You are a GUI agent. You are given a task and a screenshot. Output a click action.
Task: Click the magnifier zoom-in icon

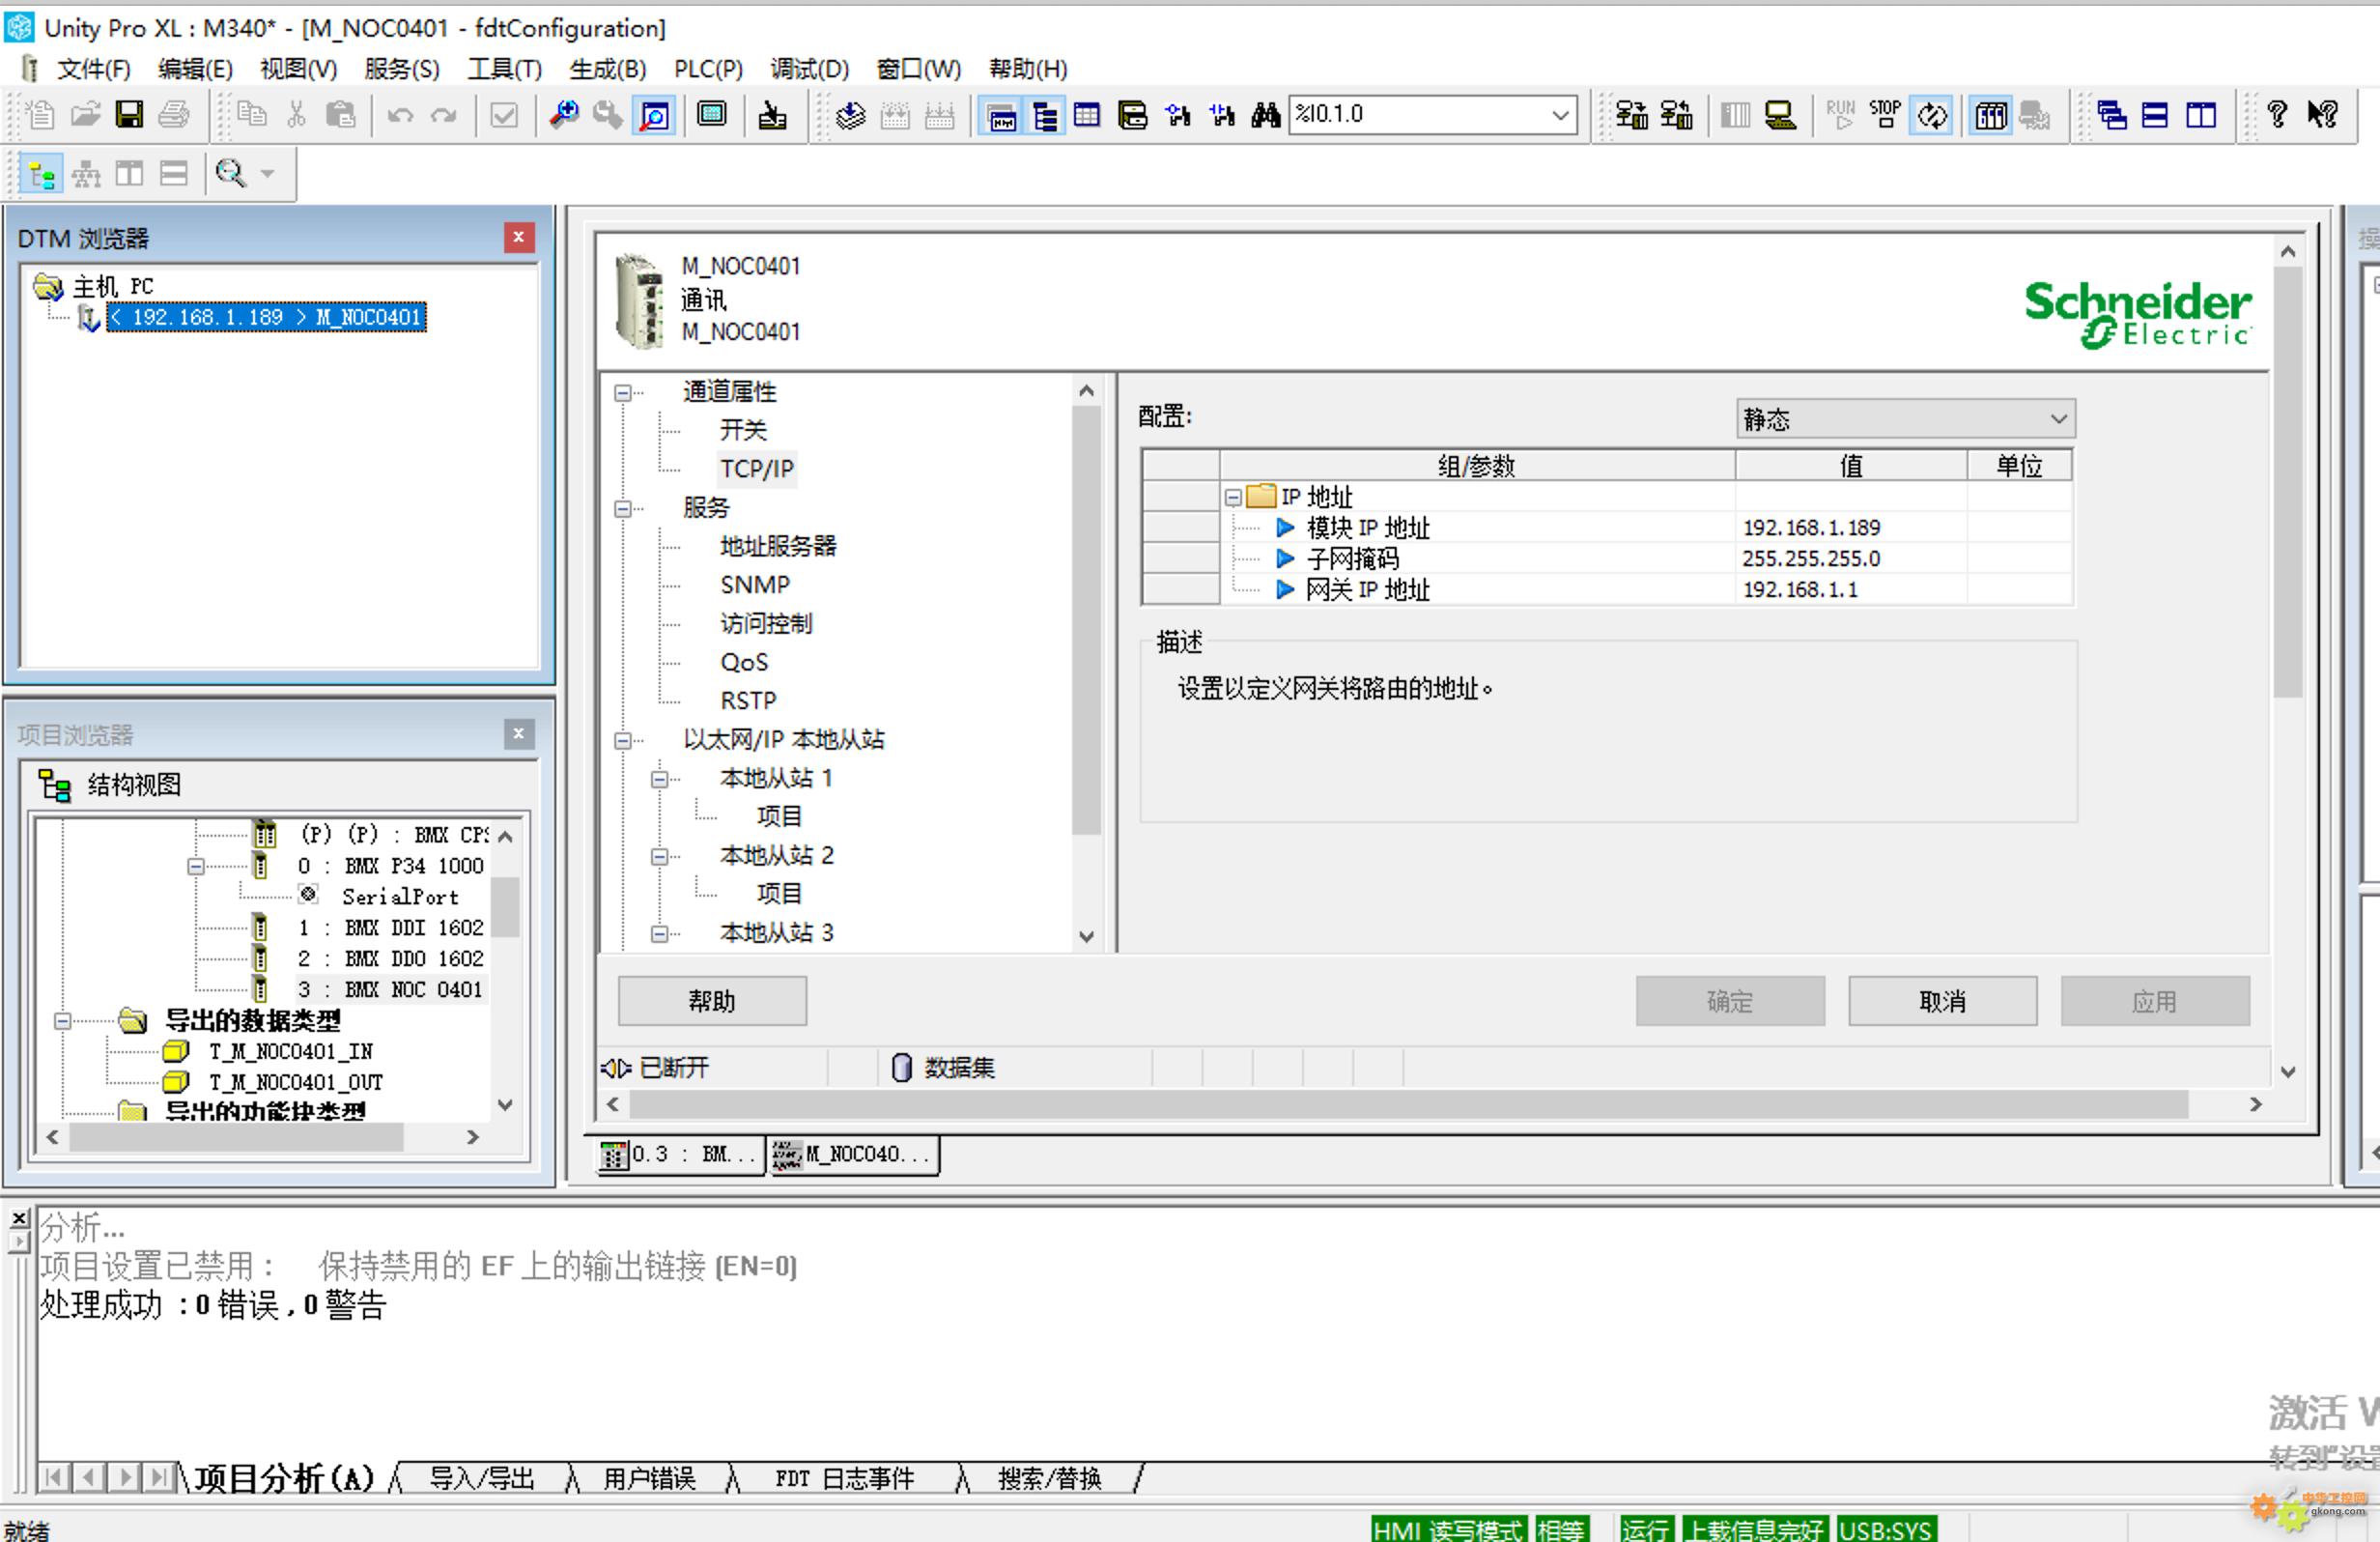coord(564,115)
